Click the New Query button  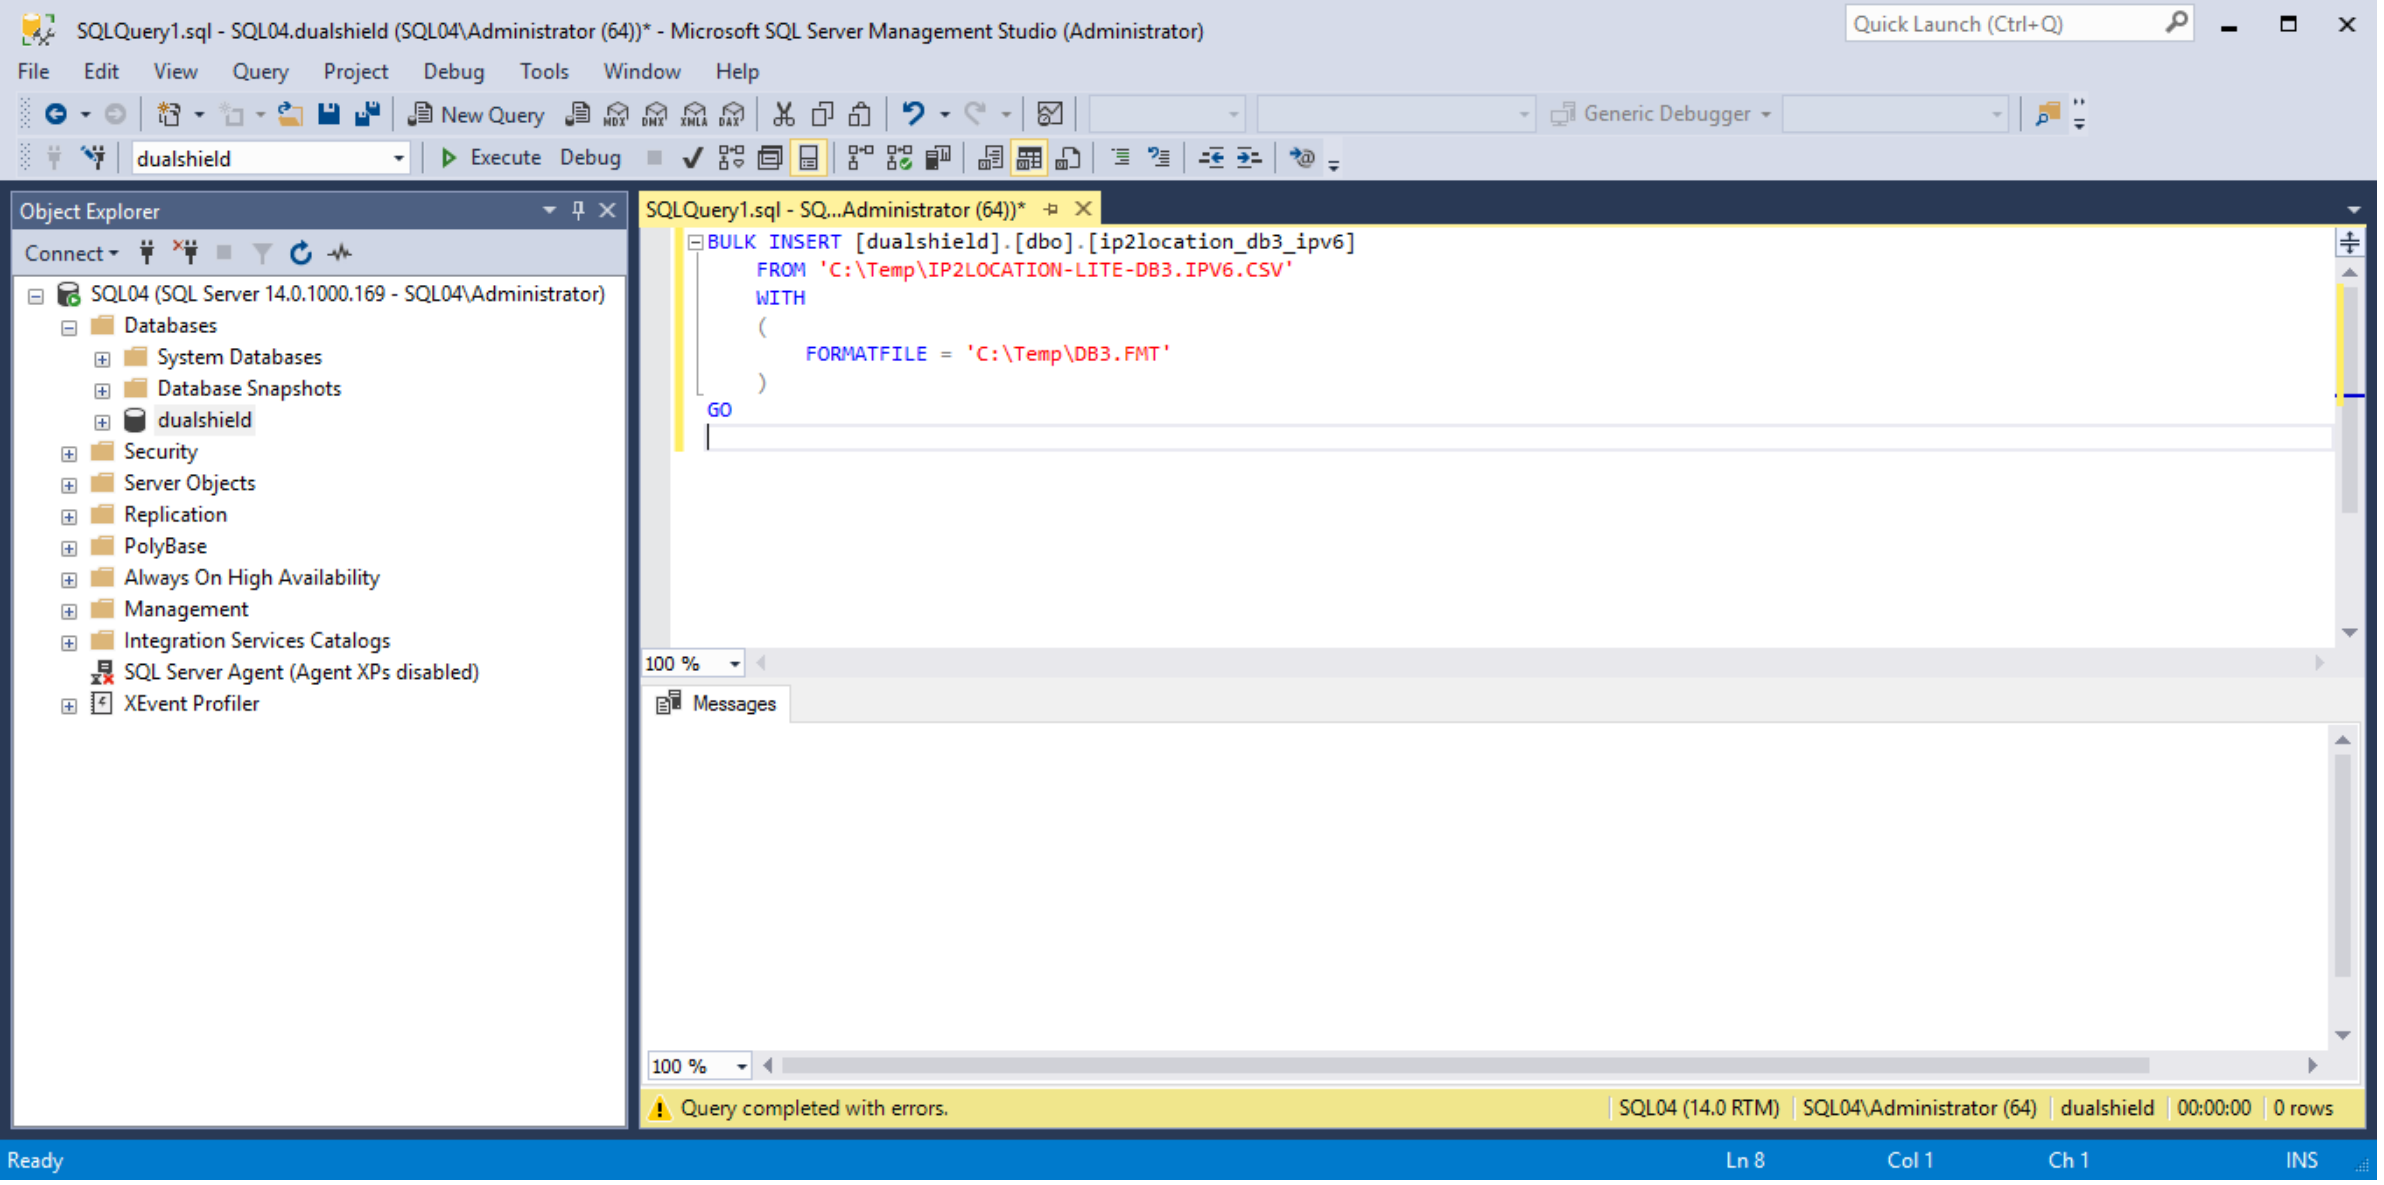coord(477,114)
